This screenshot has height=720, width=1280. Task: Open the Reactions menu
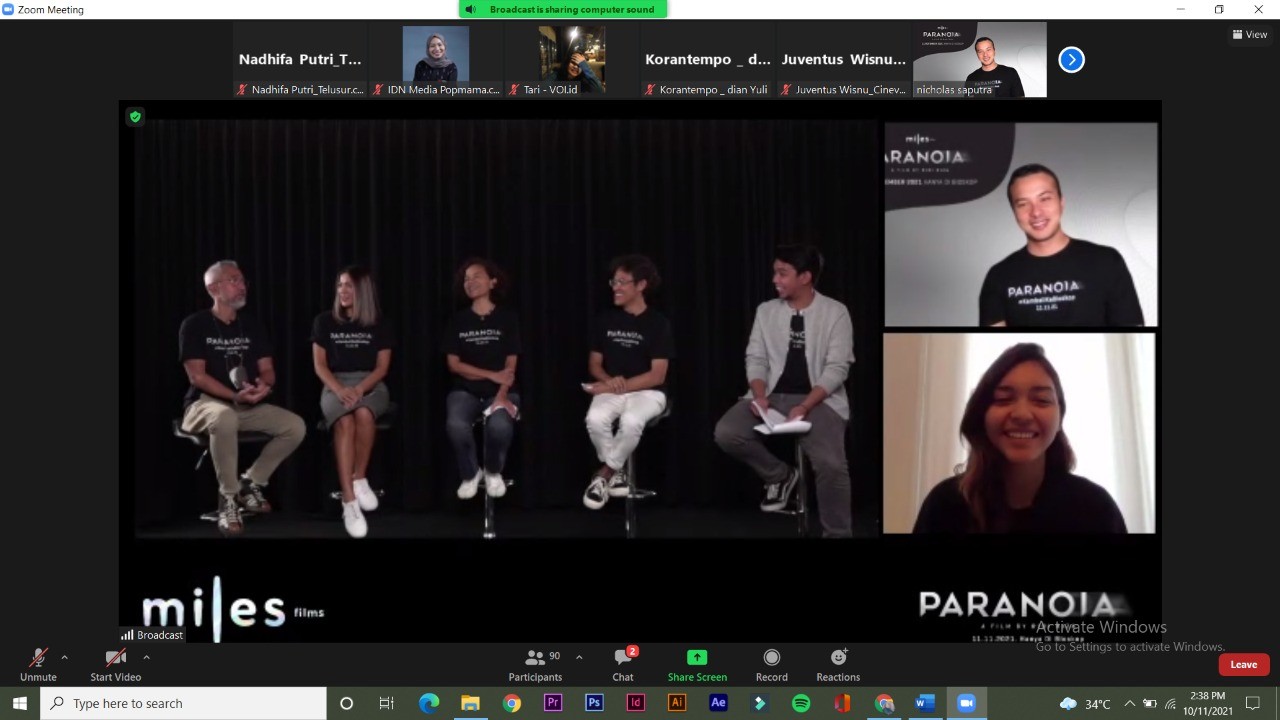pyautogui.click(x=838, y=664)
